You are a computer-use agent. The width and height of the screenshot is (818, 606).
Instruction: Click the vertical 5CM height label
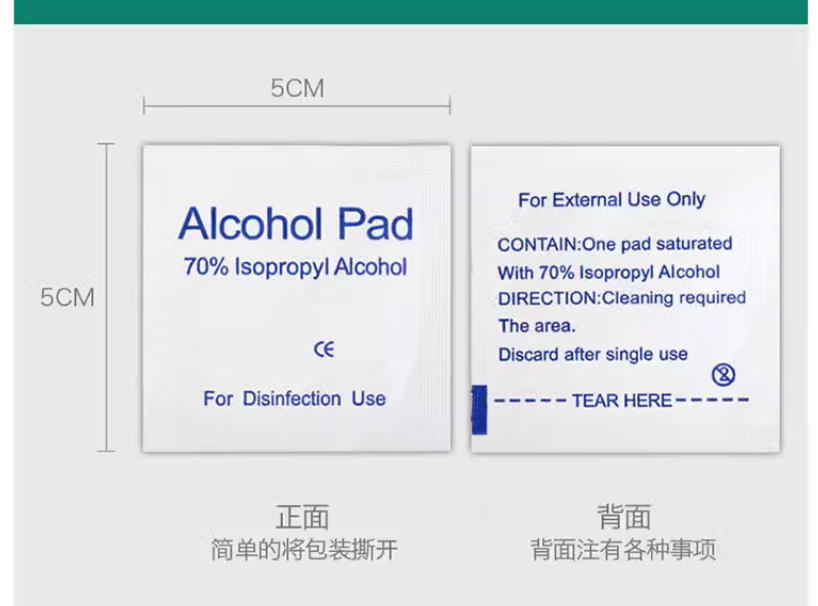pyautogui.click(x=68, y=297)
